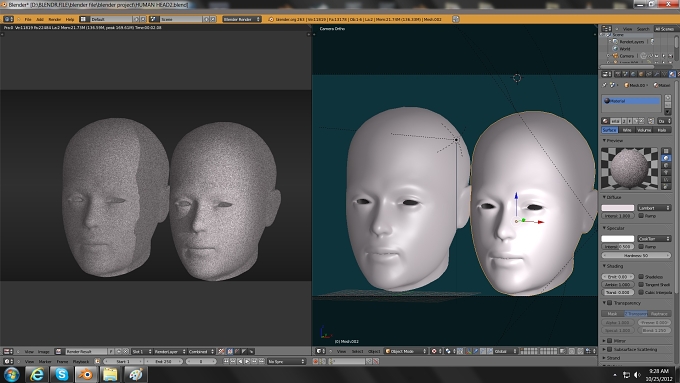Click the white Specular color swatch
Viewport: 680px width, 383px height.
[x=618, y=239]
